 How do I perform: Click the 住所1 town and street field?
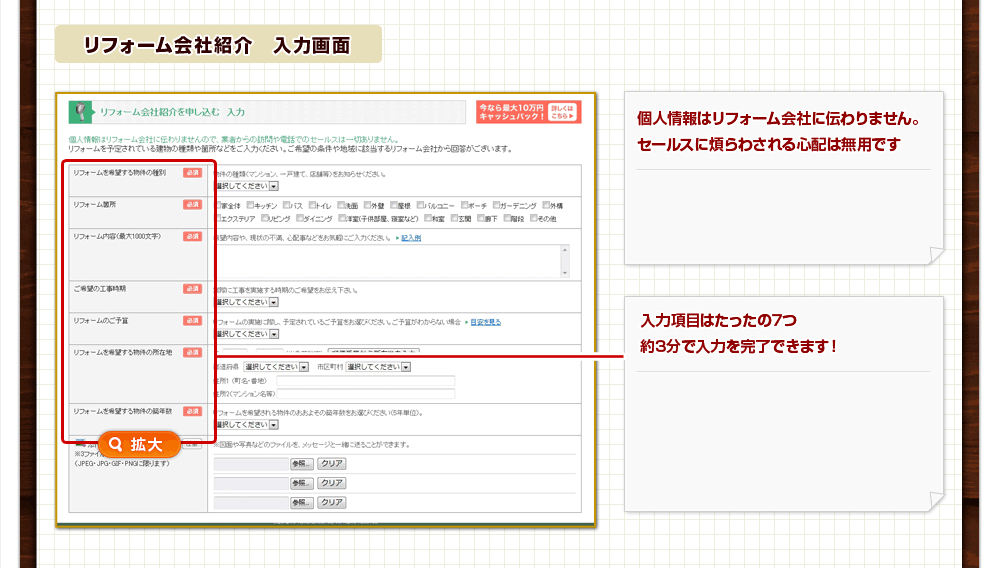click(365, 381)
